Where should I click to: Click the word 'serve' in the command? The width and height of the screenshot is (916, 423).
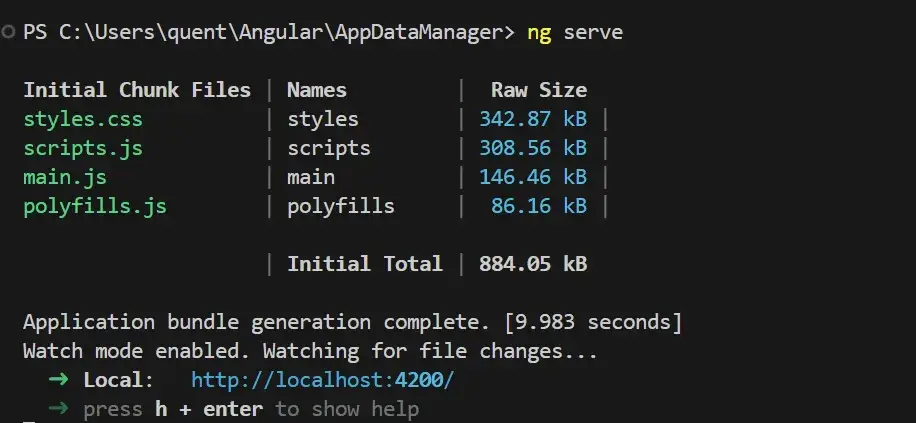(x=593, y=32)
